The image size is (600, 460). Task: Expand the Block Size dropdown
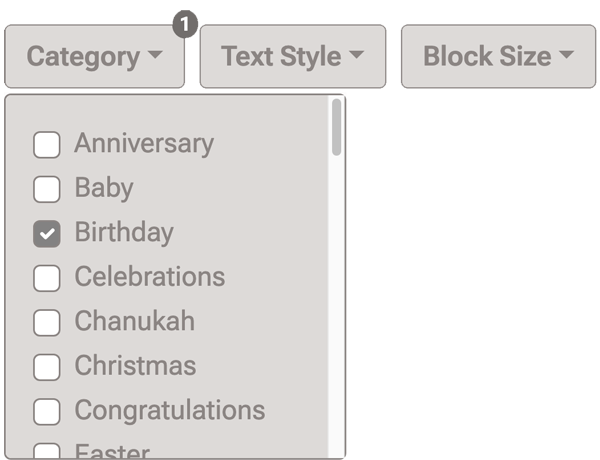[x=498, y=57]
